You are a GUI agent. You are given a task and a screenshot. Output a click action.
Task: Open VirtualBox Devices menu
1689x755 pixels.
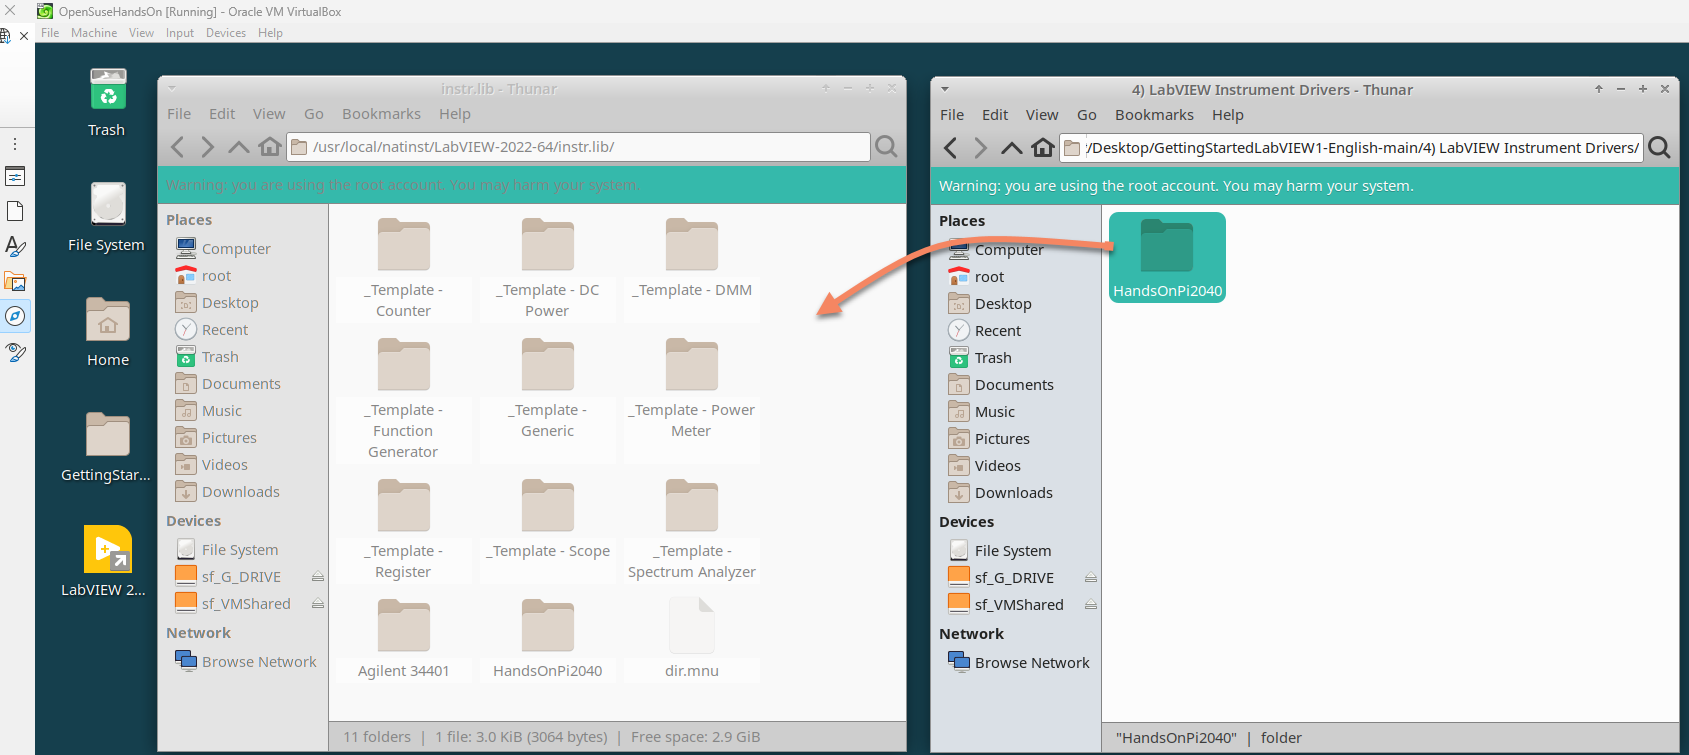pyautogui.click(x=226, y=33)
